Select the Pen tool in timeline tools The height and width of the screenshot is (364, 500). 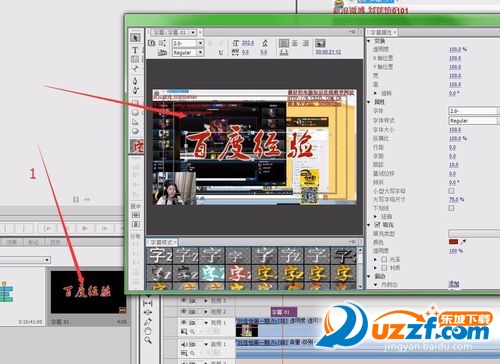pyautogui.click(x=148, y=321)
